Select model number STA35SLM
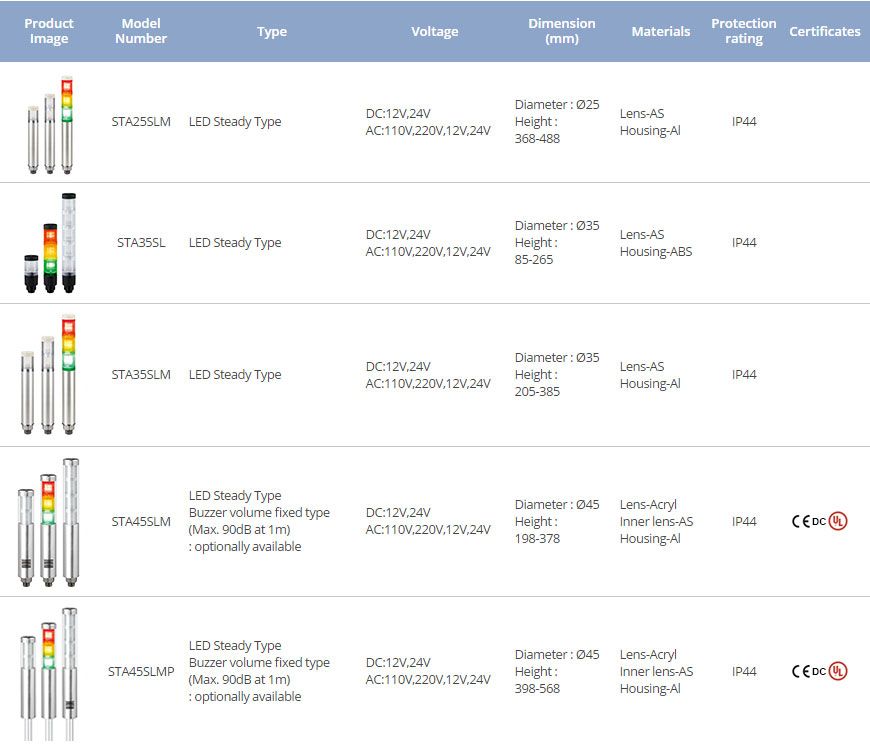870x745 pixels. coord(141,375)
